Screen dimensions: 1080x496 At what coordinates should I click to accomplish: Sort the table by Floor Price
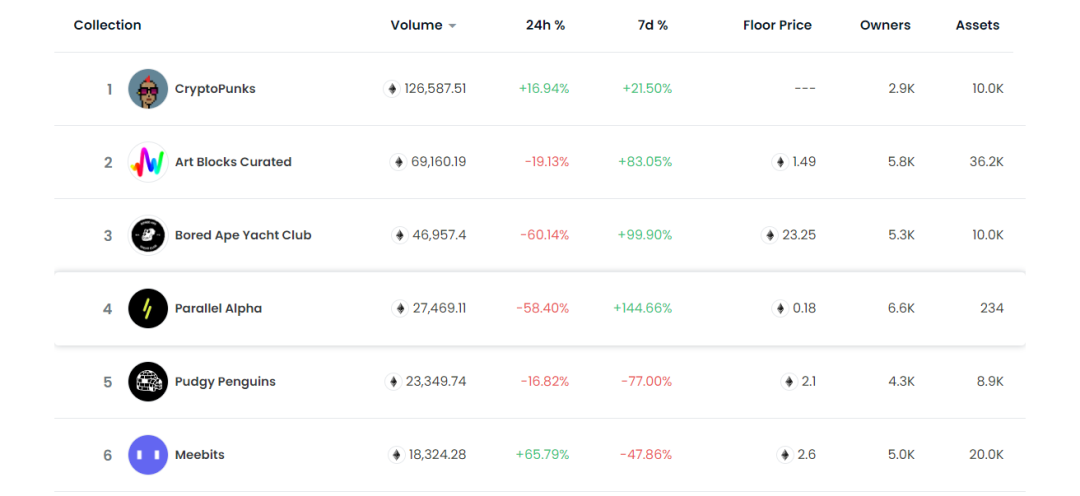coord(778,25)
